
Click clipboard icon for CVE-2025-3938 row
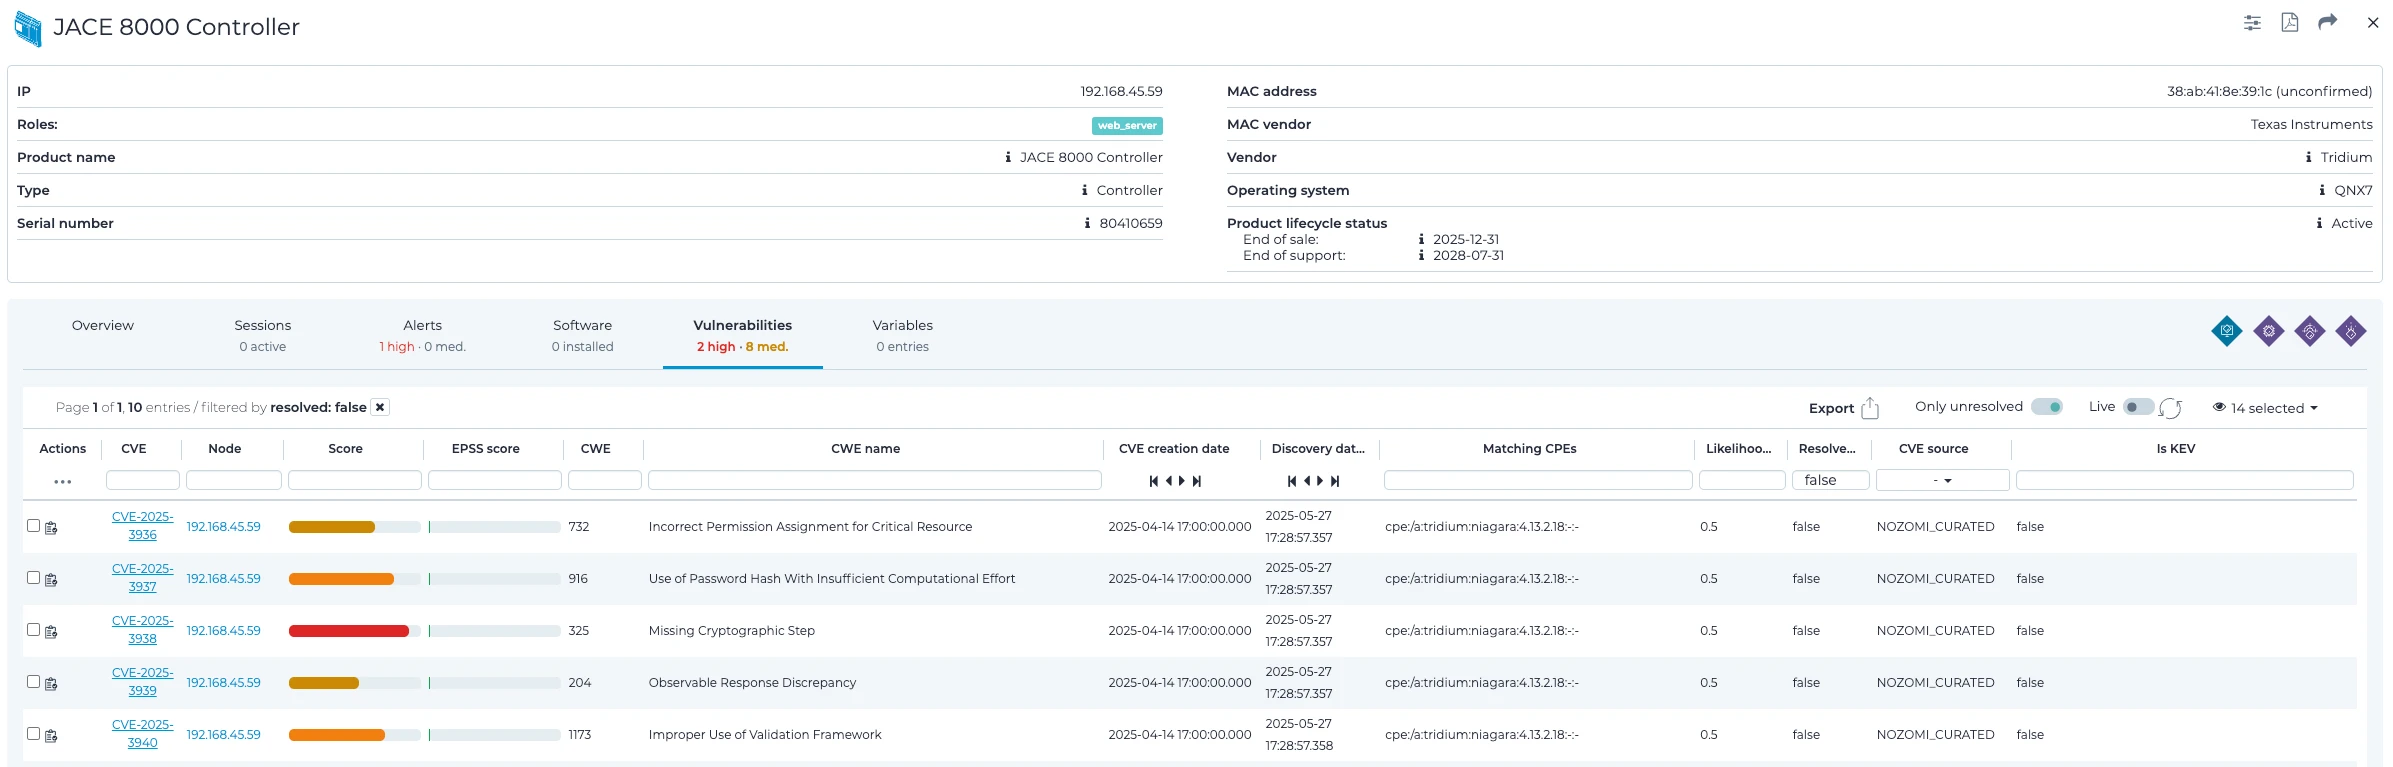(51, 632)
